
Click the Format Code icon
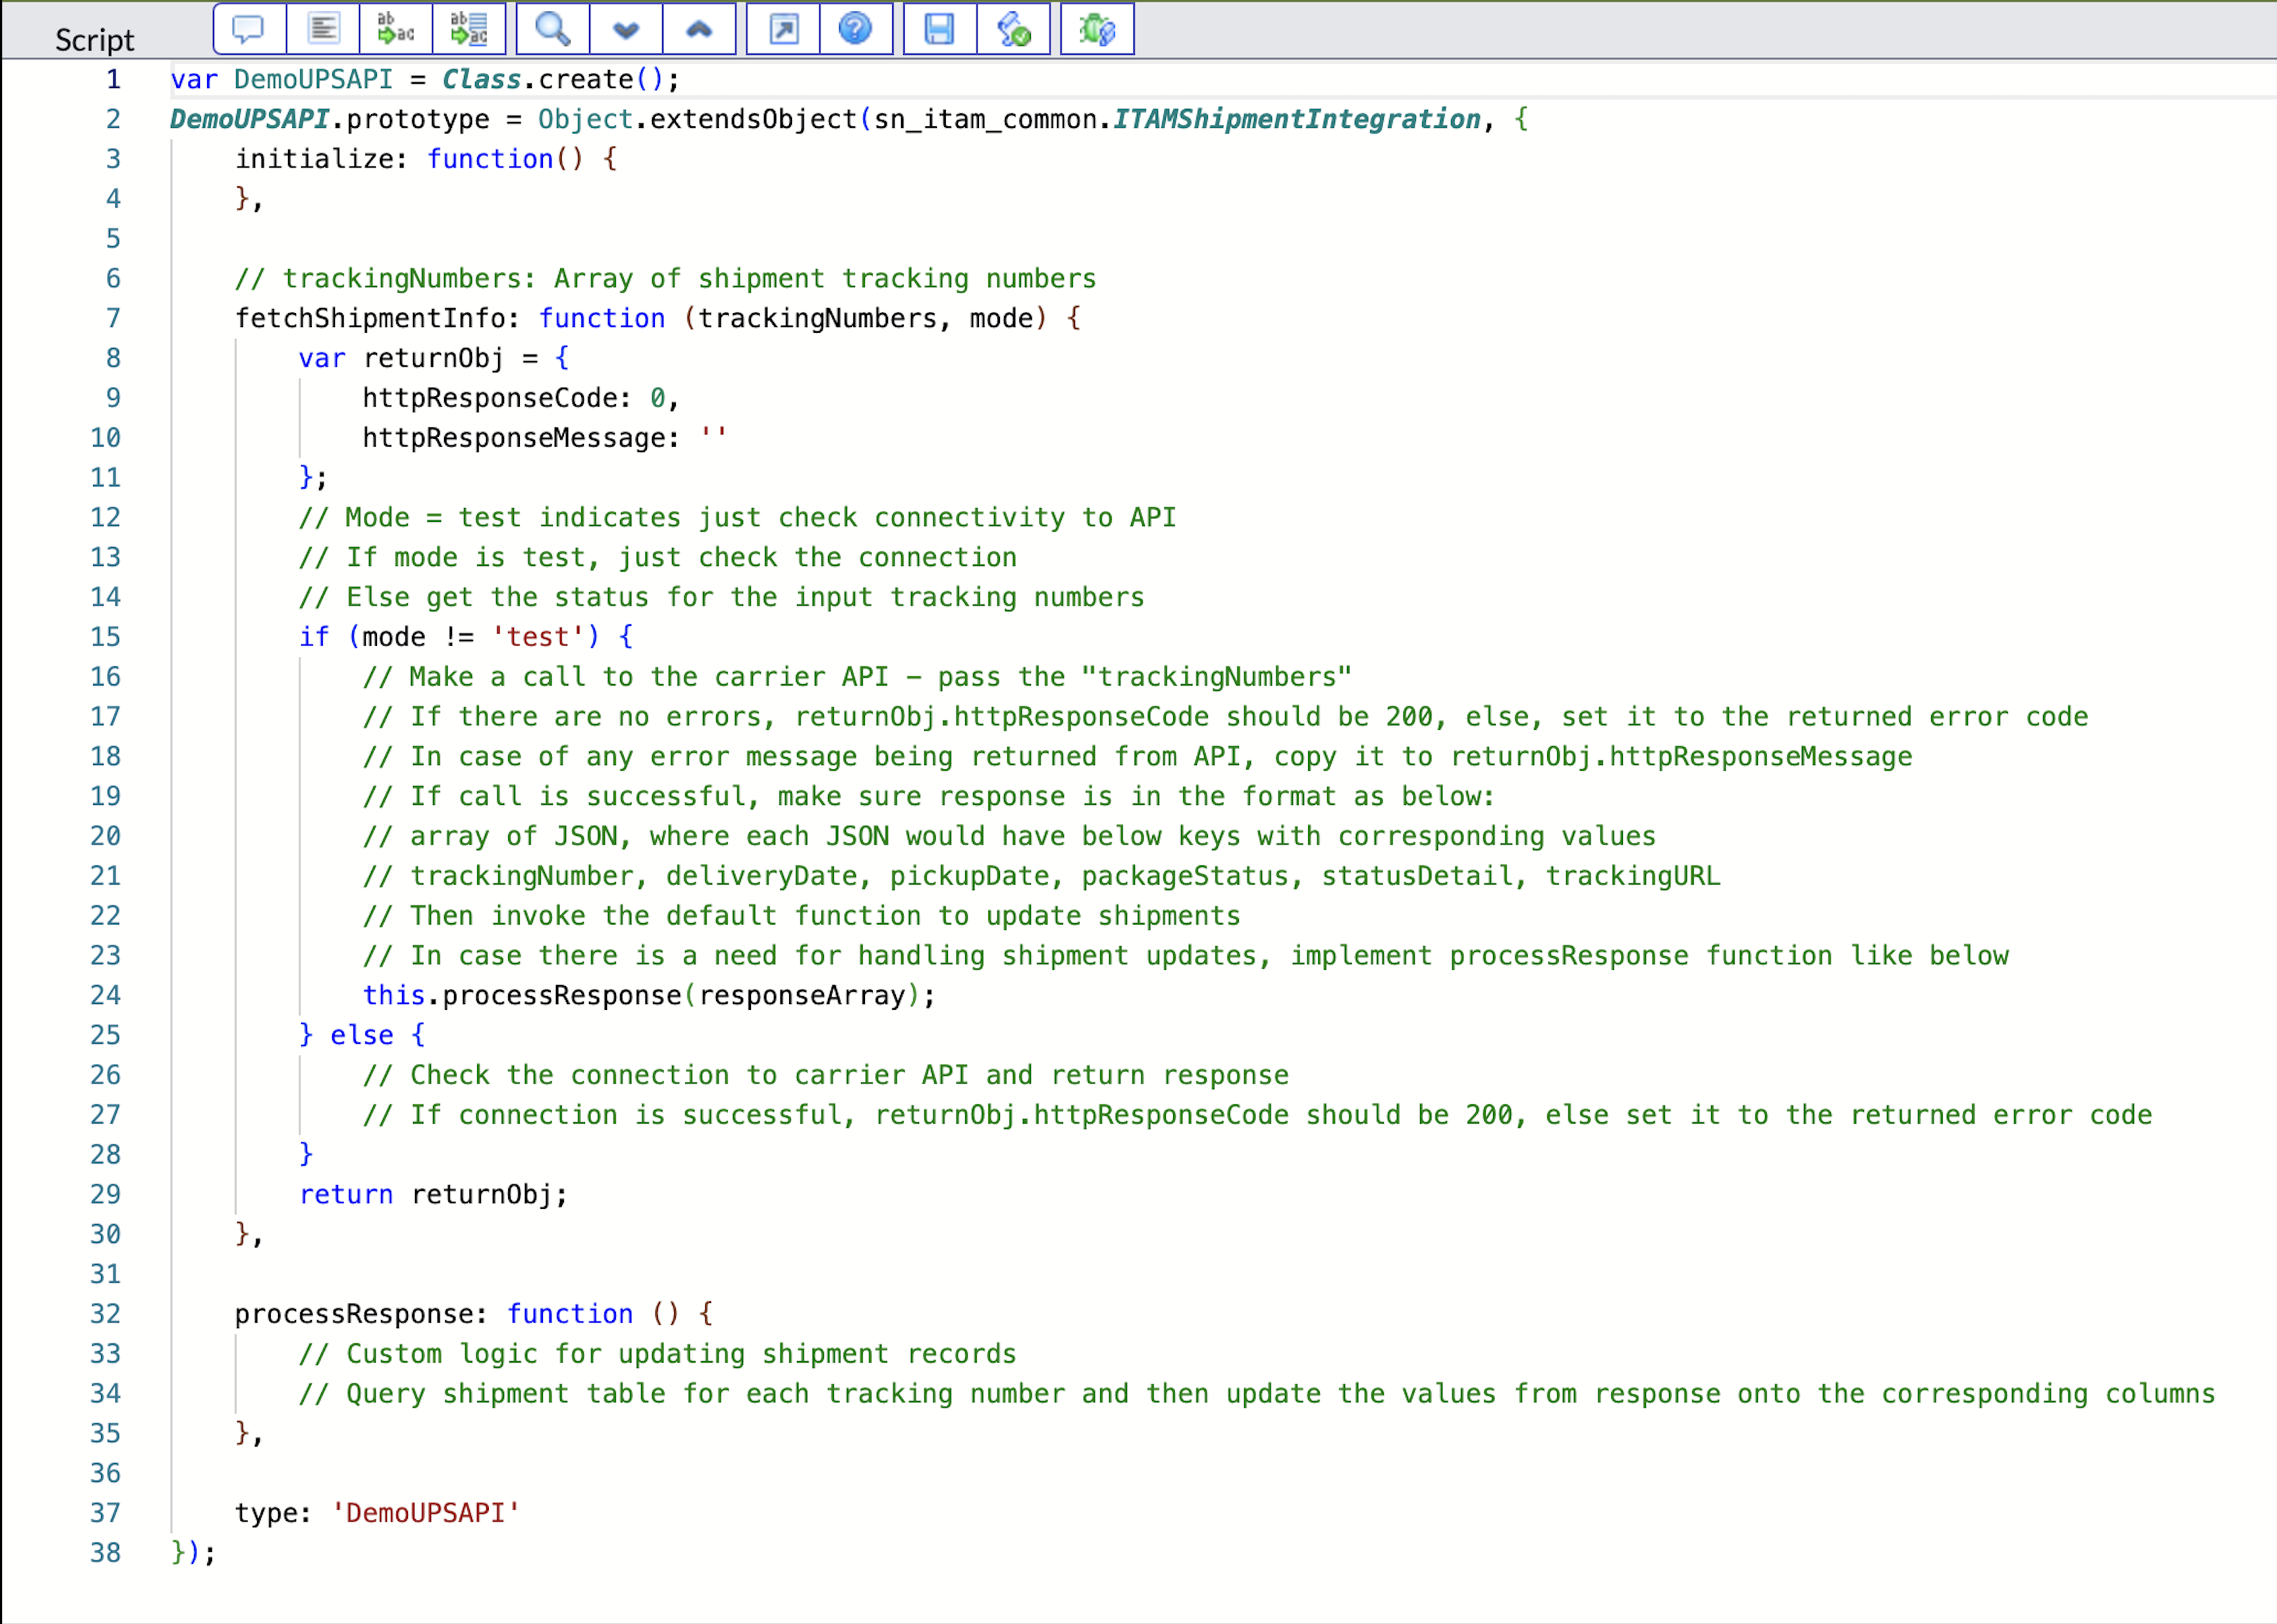[322, 29]
